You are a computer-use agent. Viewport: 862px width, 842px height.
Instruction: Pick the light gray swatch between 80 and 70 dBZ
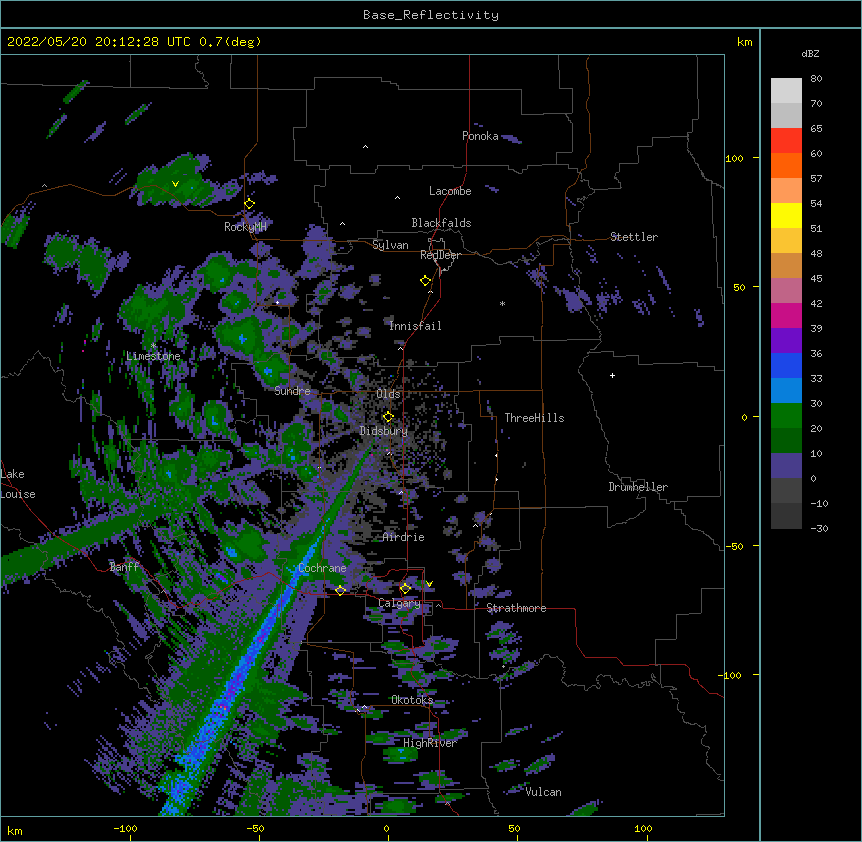[786, 91]
